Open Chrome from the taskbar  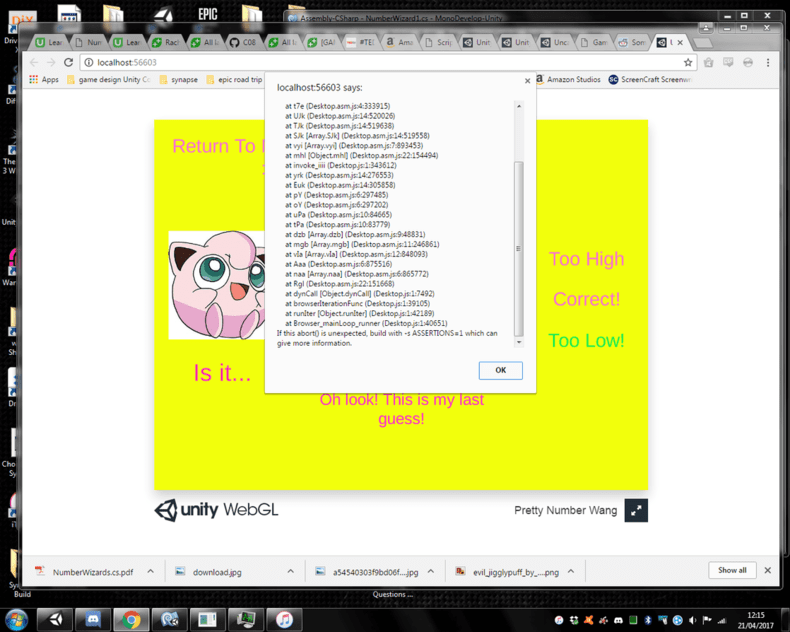pos(131,619)
